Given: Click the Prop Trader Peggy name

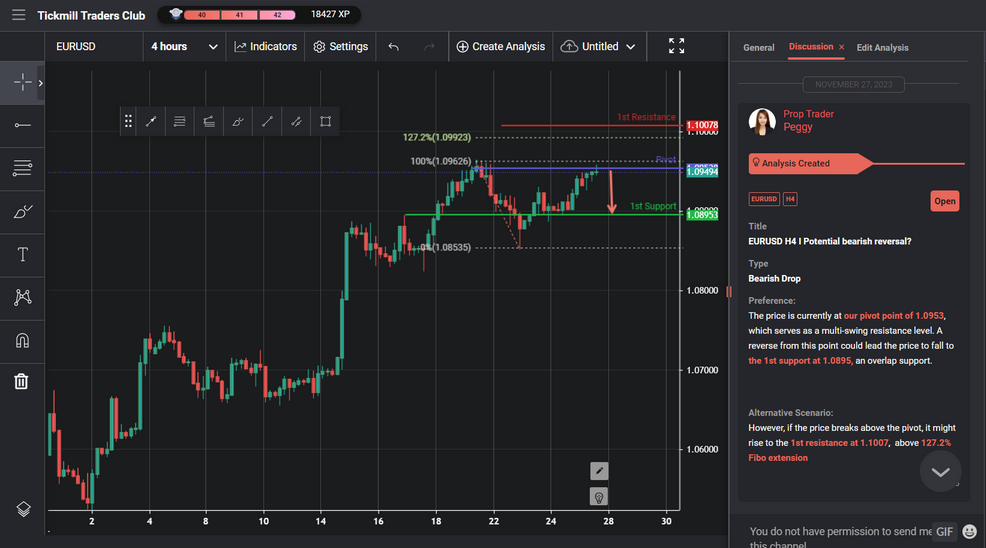Looking at the screenshot, I should (x=808, y=121).
